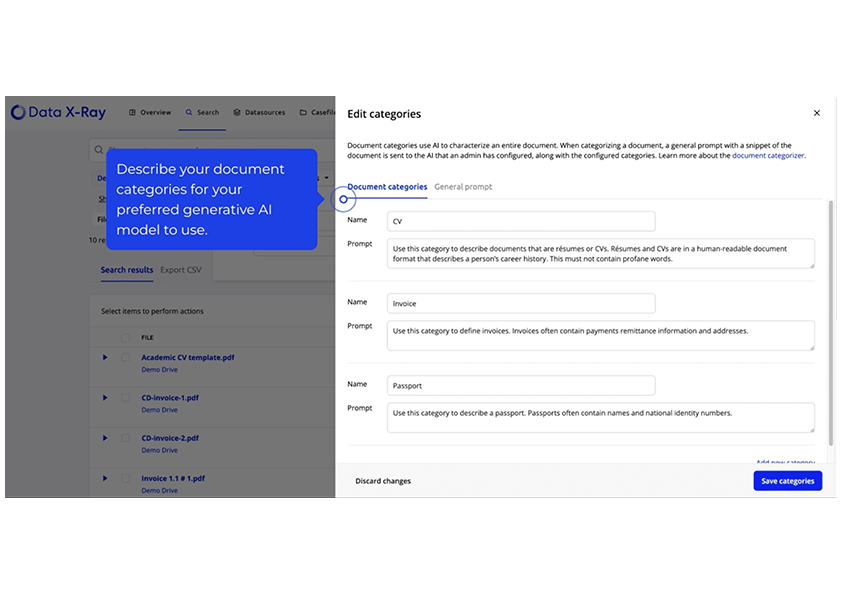The image size is (841, 594).
Task: Open the Search nav item
Action: (202, 113)
